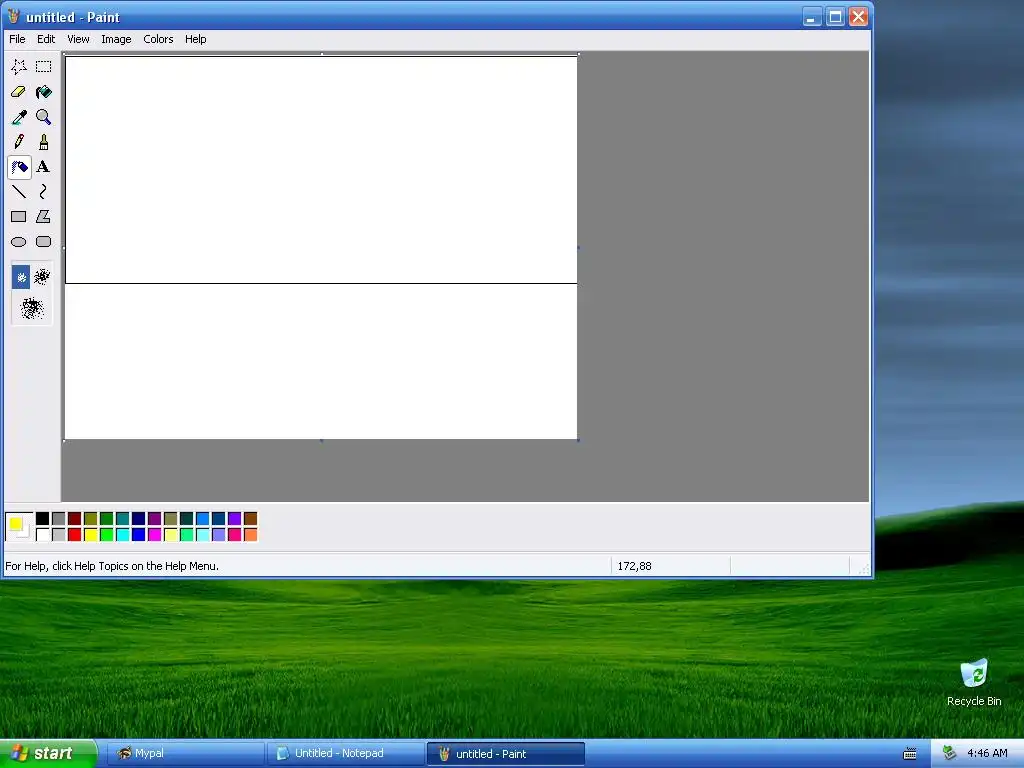This screenshot has height=768, width=1024.
Task: Click the tray icon beside the clock
Action: click(950, 753)
